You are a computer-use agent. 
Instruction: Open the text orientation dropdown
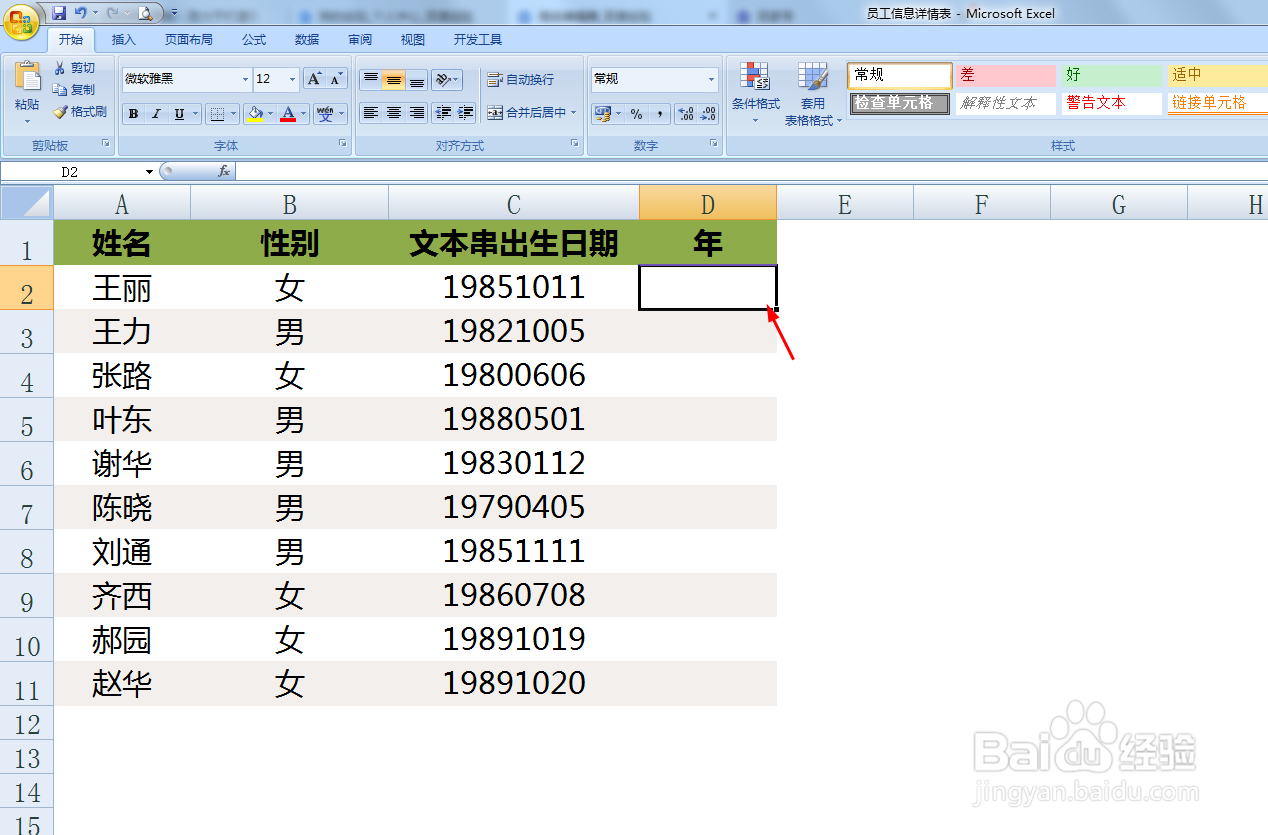(447, 79)
